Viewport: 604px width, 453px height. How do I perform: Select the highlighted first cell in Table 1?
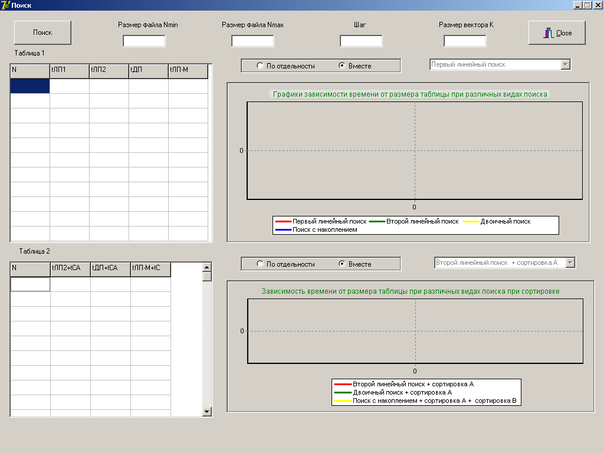tap(30, 86)
